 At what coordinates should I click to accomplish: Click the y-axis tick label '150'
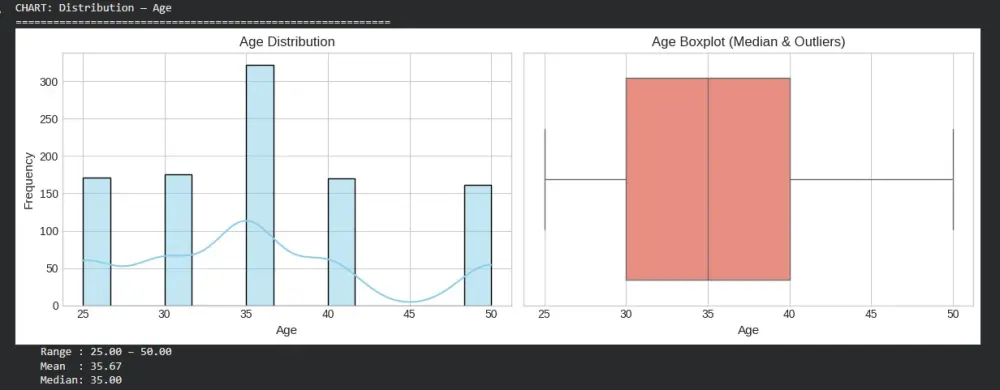click(49, 194)
